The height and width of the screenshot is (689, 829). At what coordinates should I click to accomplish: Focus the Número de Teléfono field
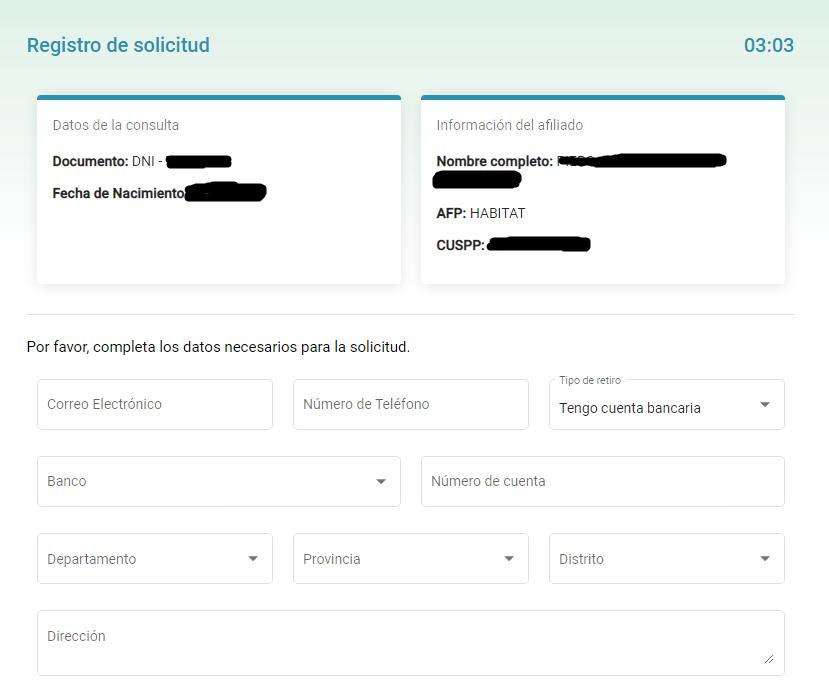[410, 404]
